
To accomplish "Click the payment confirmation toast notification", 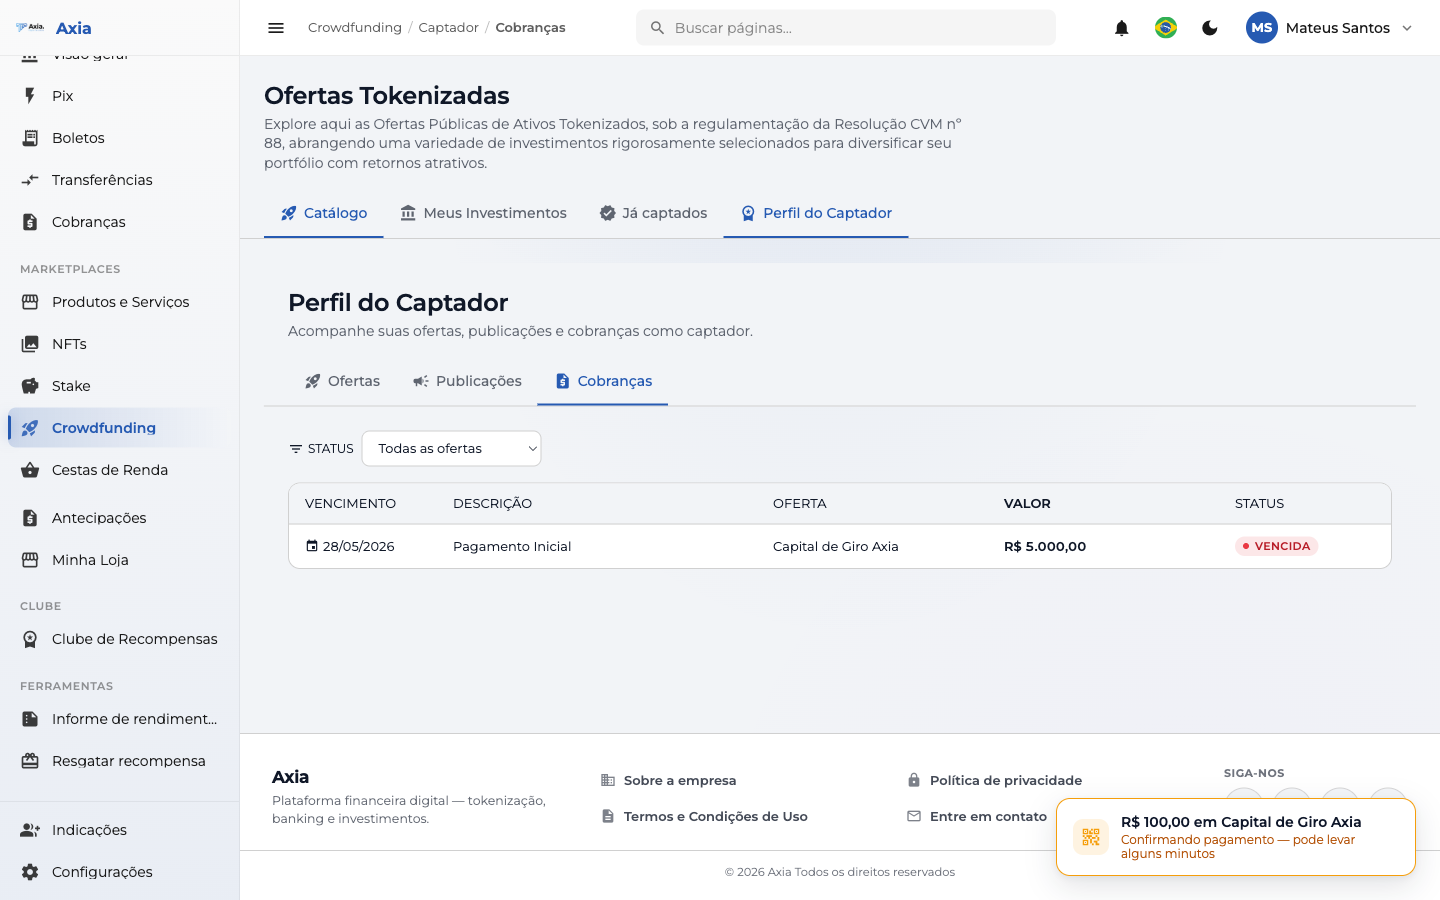I will (1236, 837).
